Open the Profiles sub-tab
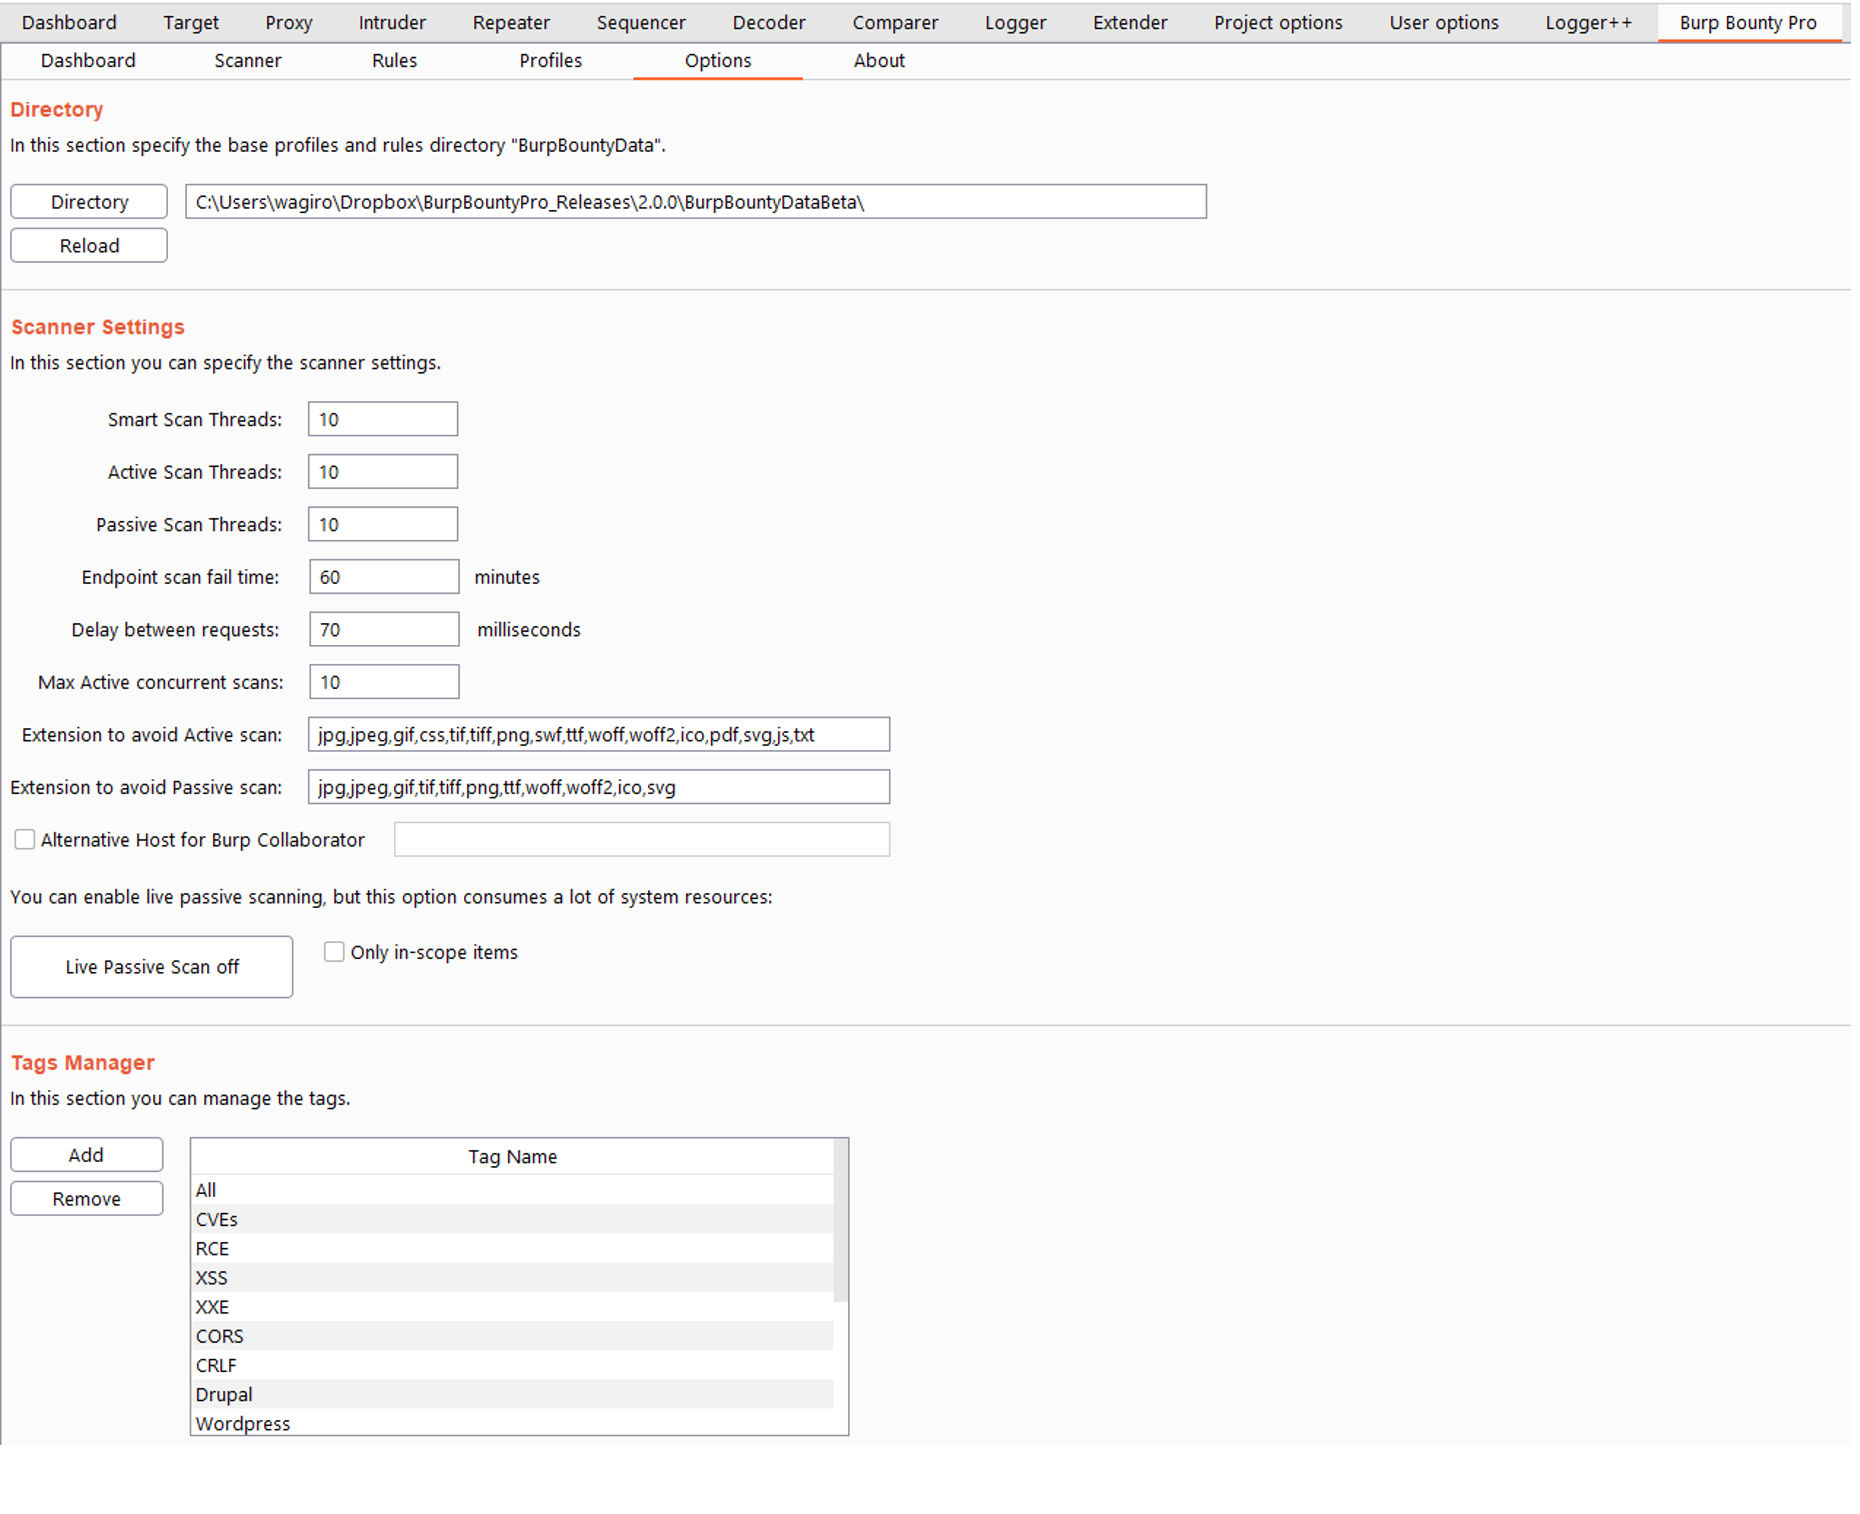1860x1514 pixels. tap(550, 60)
